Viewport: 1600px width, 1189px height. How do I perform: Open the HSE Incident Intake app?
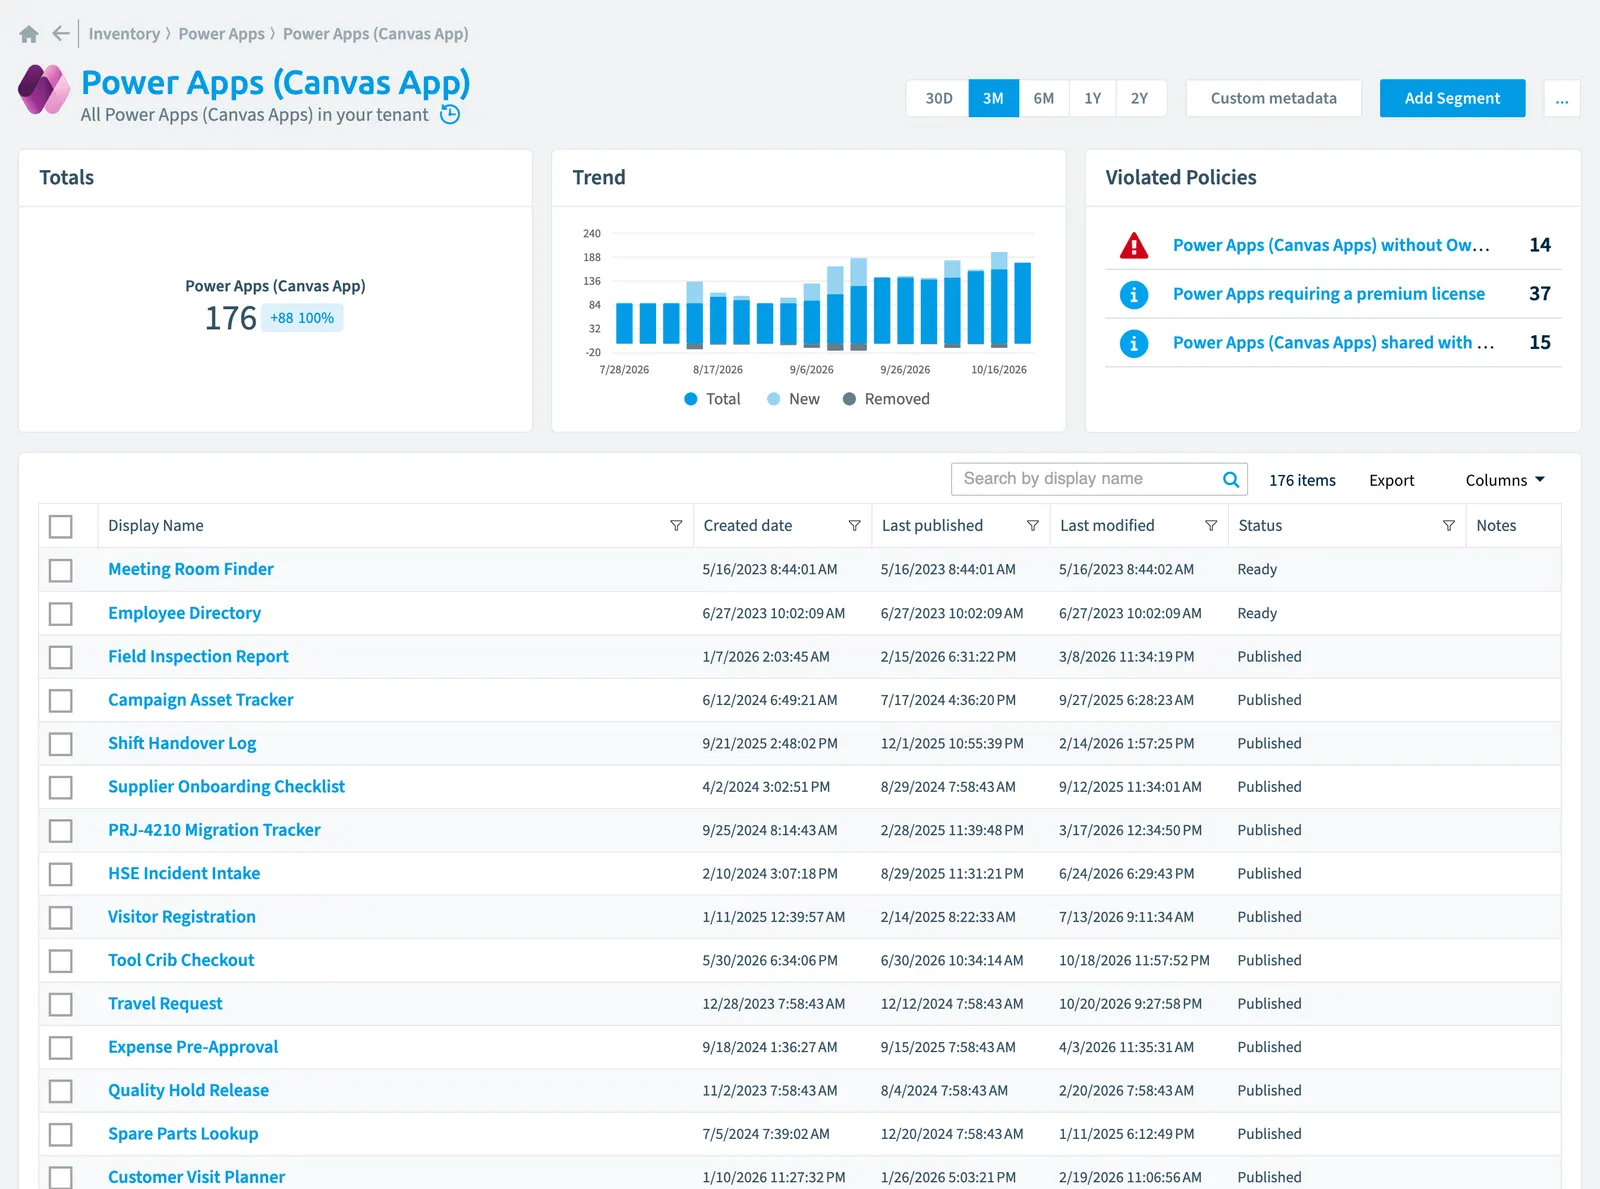[184, 874]
